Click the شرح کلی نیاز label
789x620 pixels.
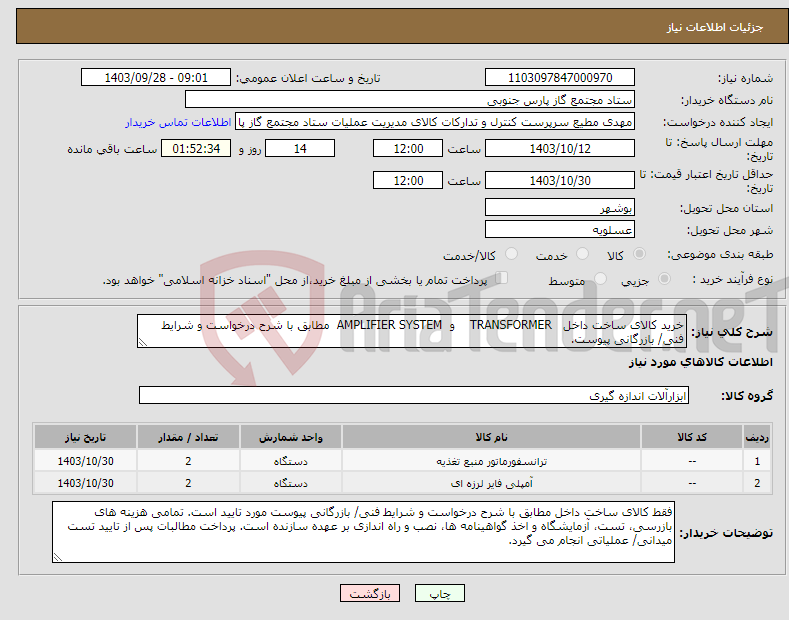pos(732,332)
